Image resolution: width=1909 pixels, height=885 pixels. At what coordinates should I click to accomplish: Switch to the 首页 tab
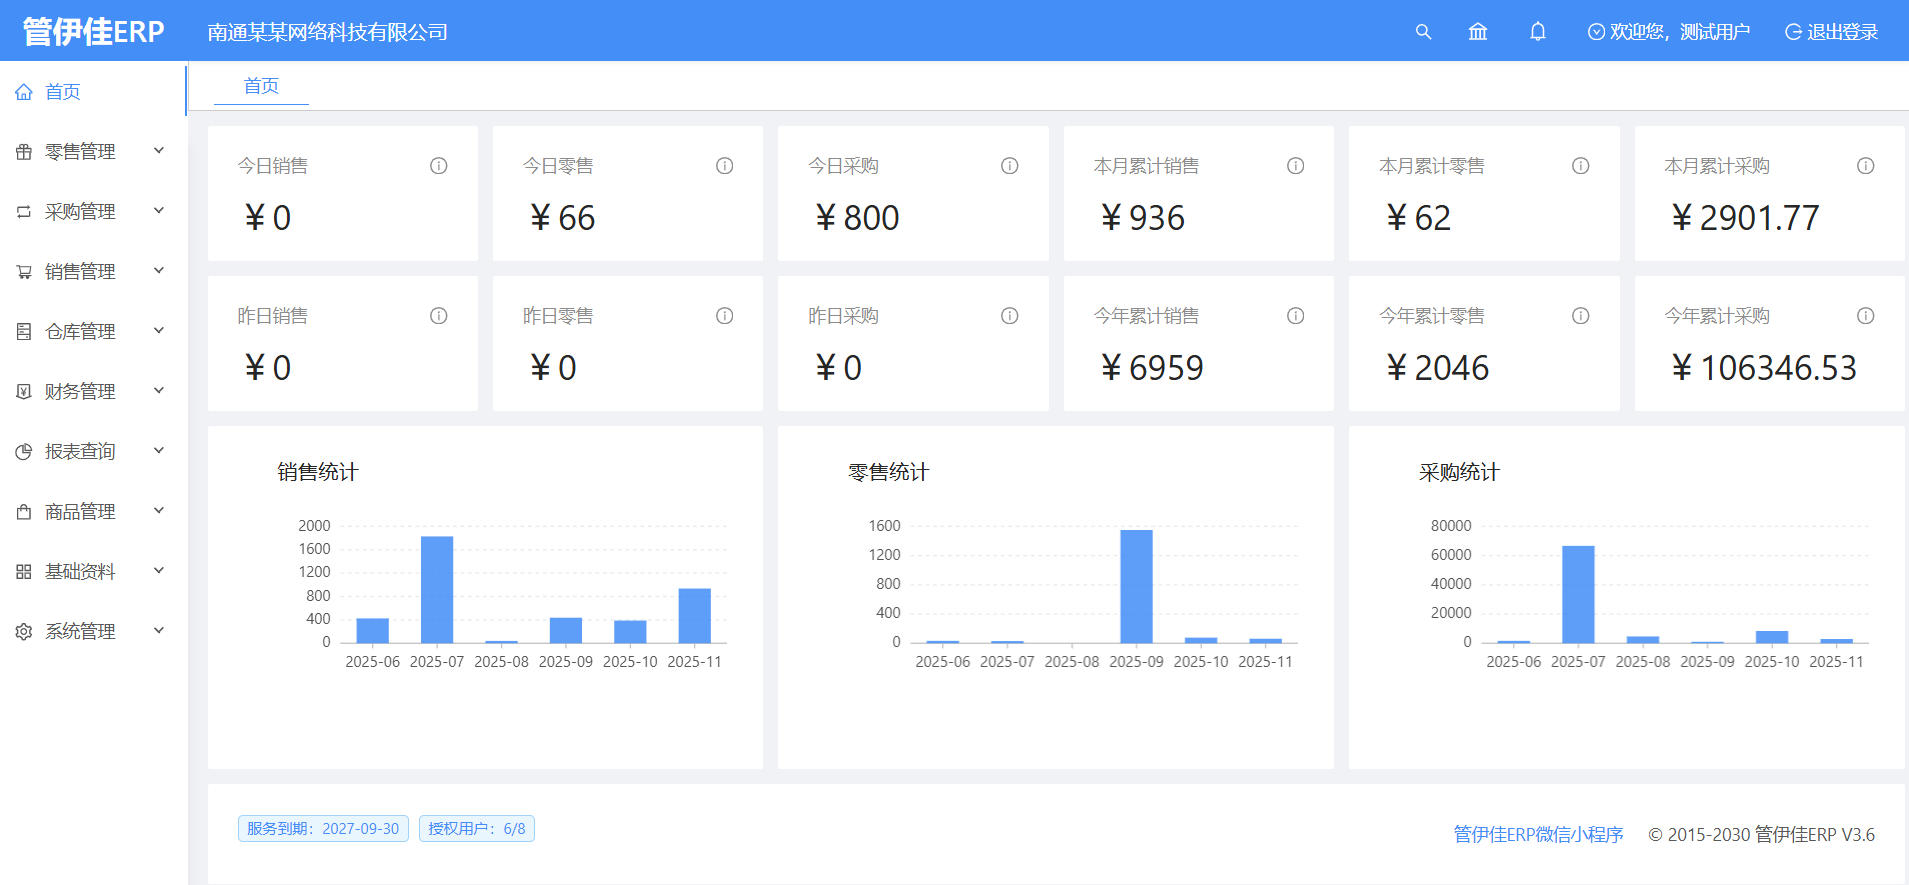click(261, 86)
